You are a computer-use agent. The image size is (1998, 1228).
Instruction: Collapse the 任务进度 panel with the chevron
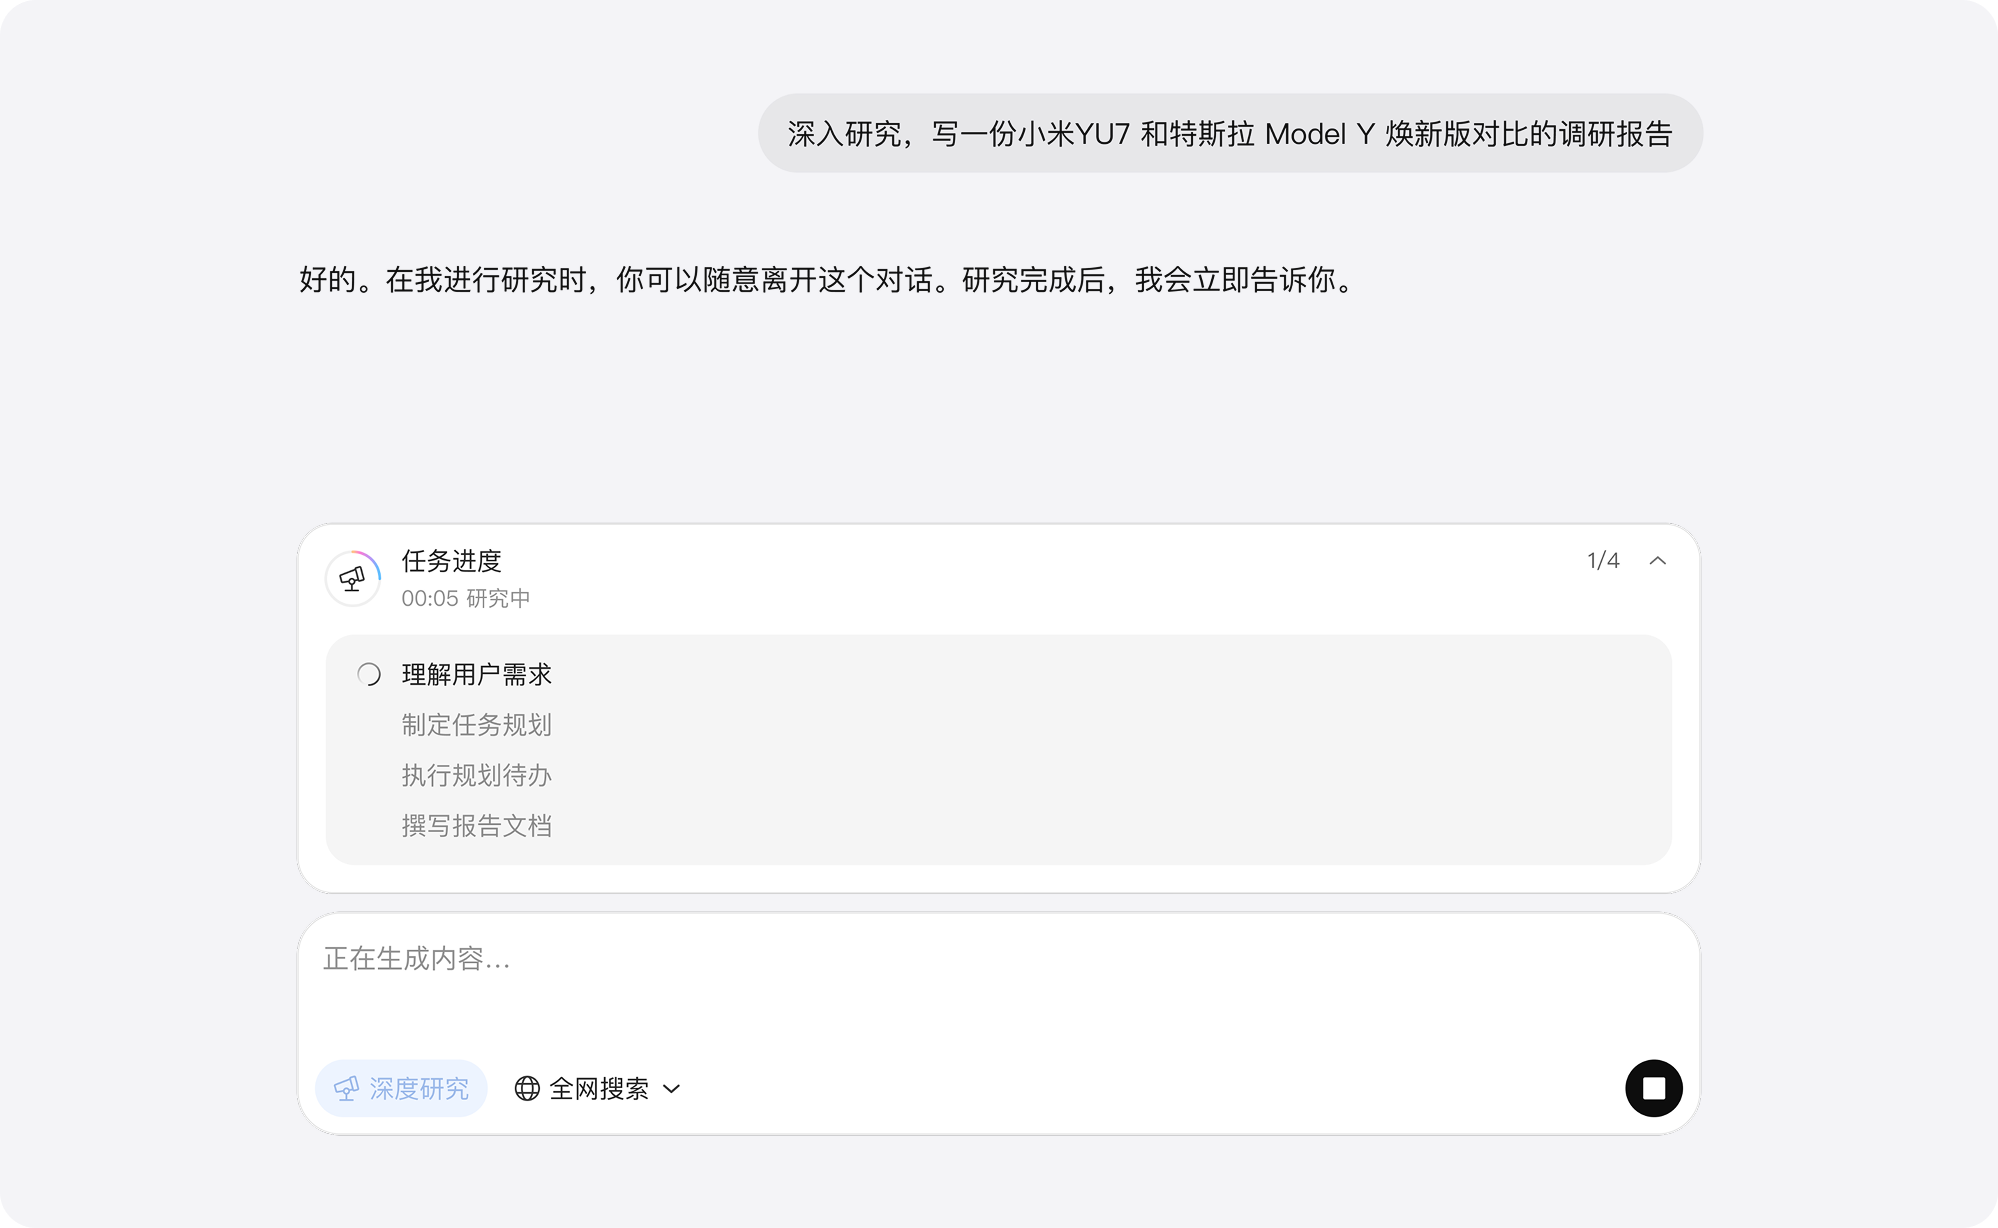click(x=1658, y=561)
